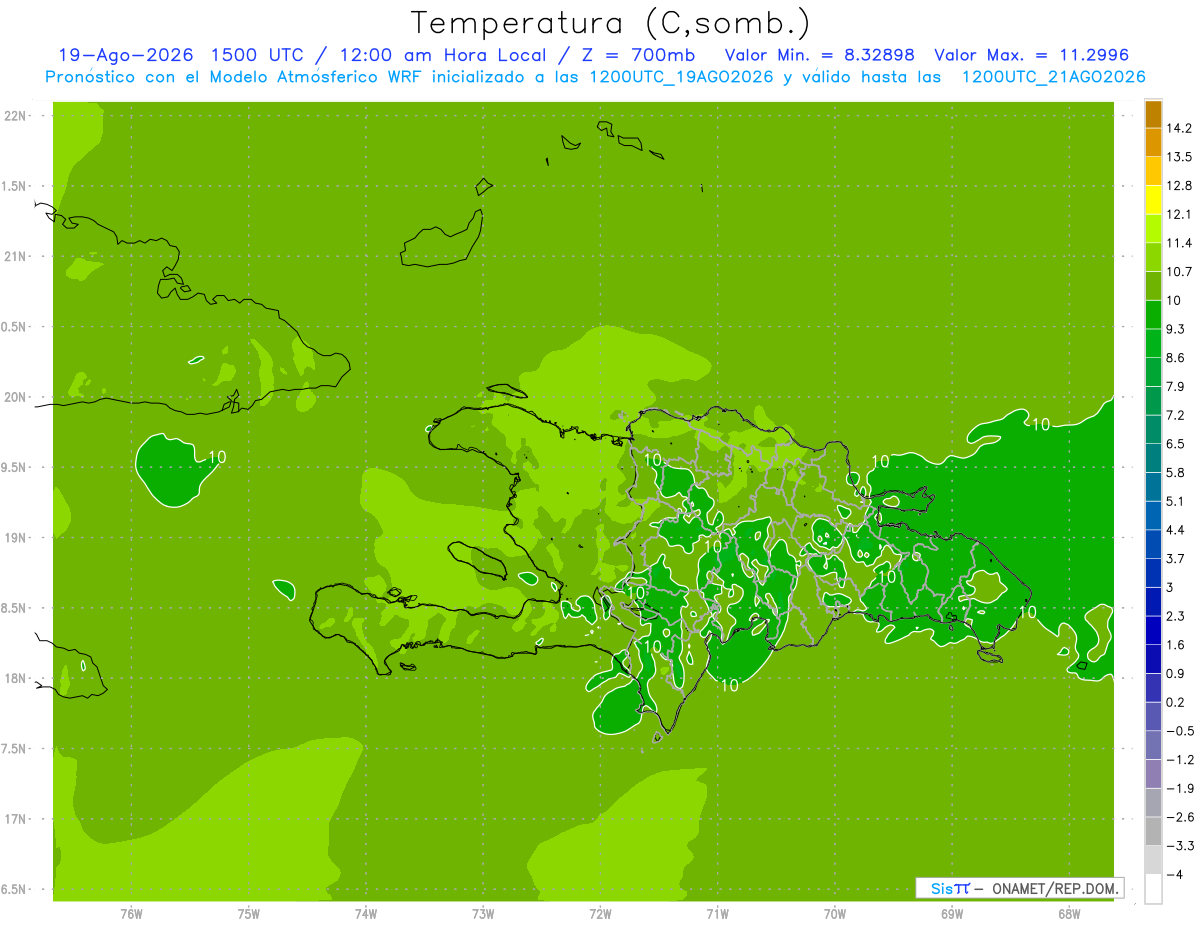
Task: Click the 69W longitude axis label
Action: 951,914
